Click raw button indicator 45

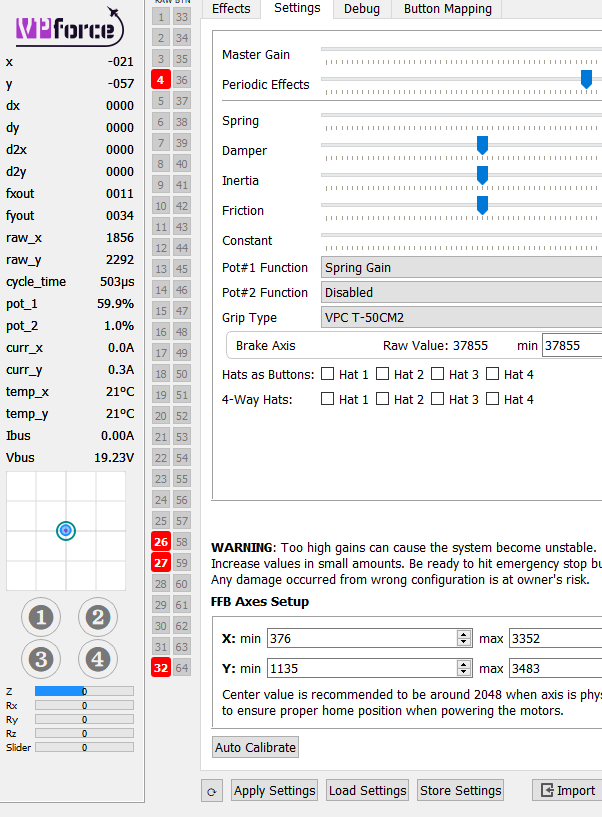[182, 269]
